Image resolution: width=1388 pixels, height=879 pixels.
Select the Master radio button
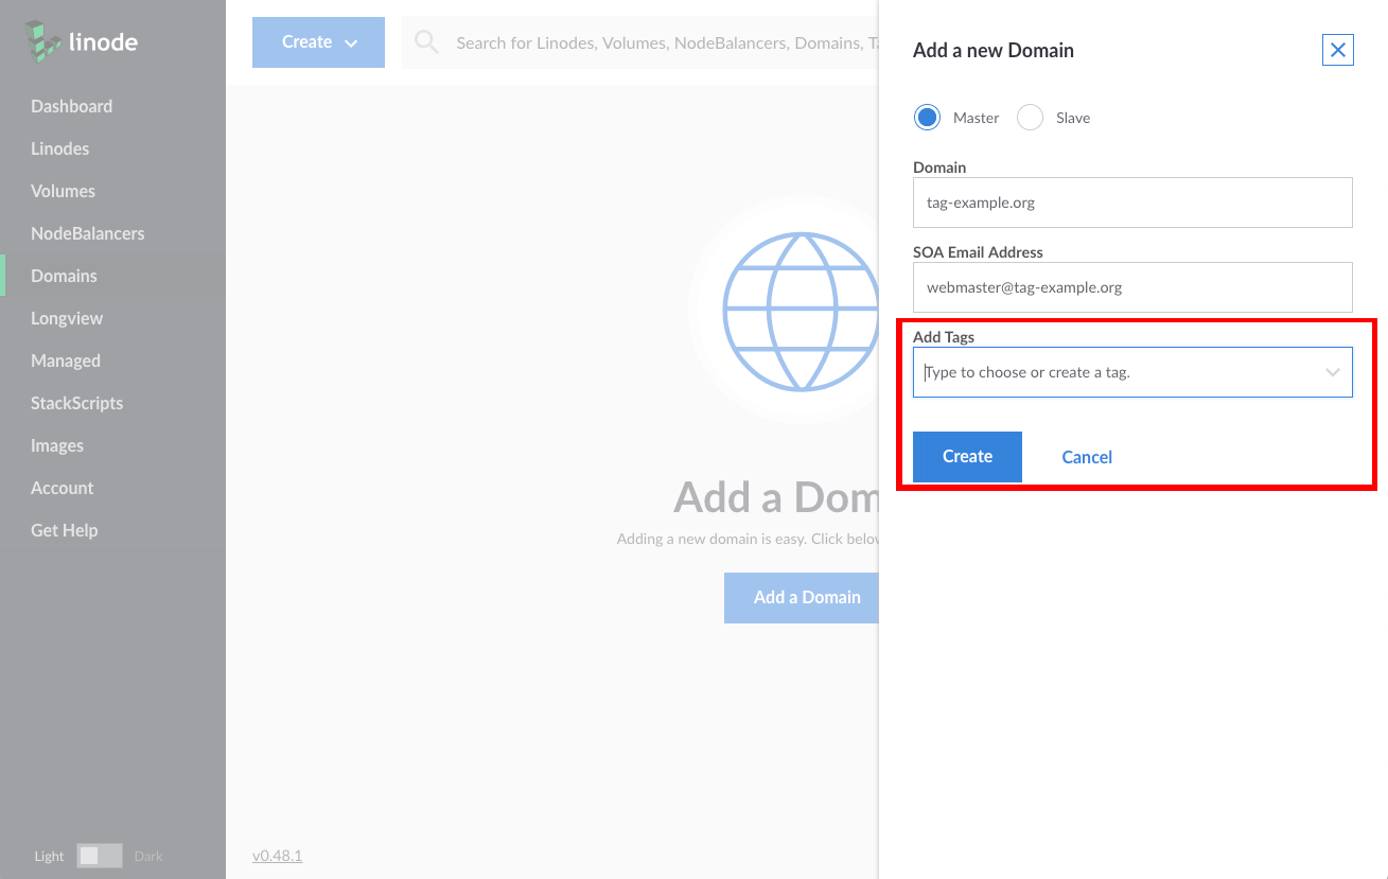point(927,117)
